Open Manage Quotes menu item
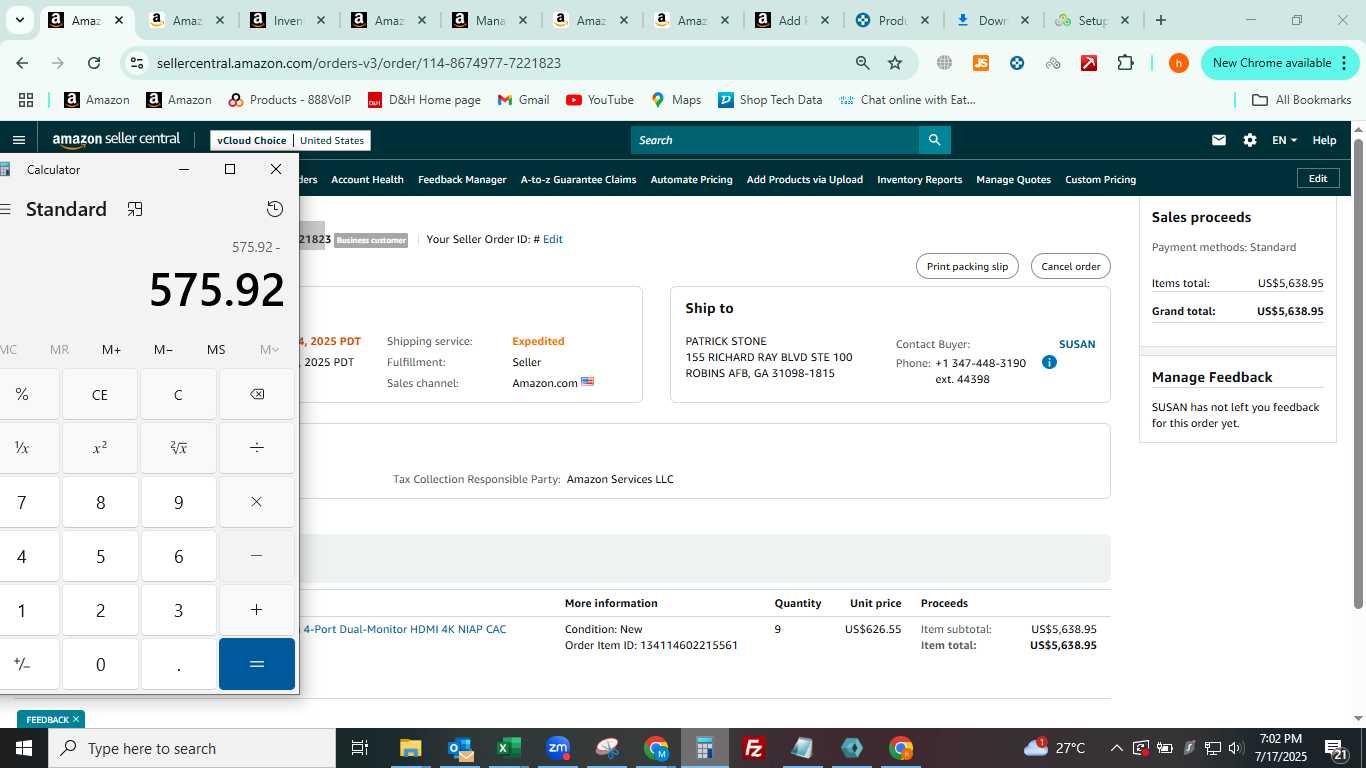This screenshot has height=768, width=1366. (x=1013, y=179)
